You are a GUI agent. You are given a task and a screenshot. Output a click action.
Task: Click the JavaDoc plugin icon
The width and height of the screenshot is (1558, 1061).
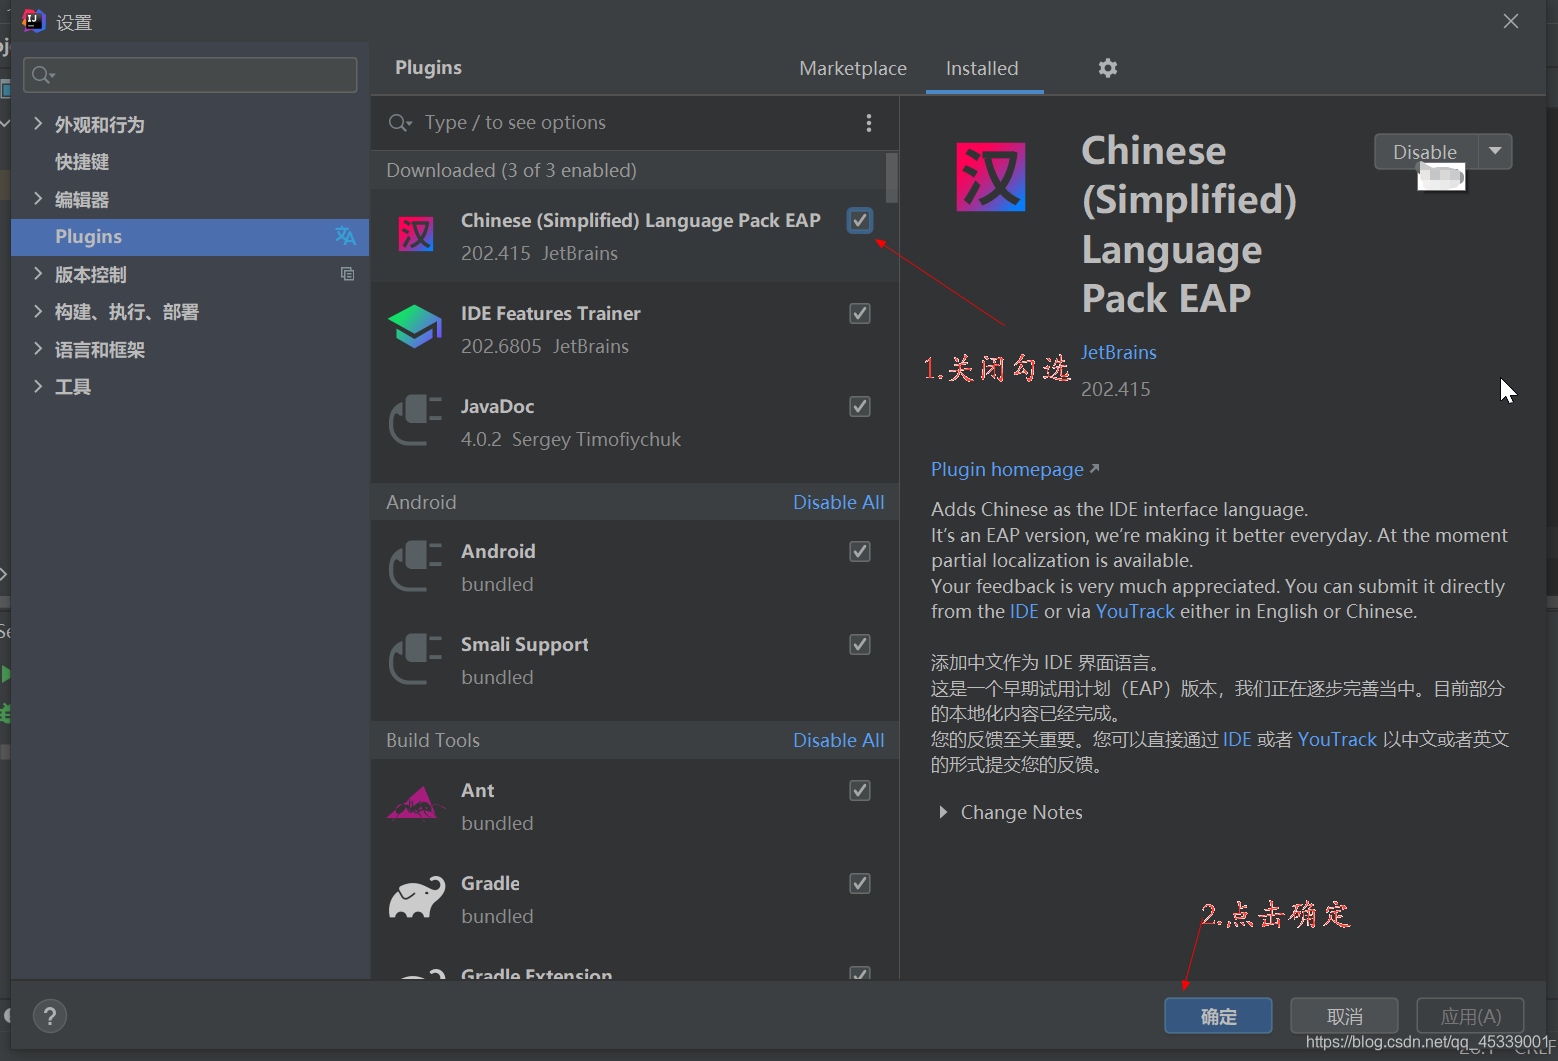click(415, 421)
